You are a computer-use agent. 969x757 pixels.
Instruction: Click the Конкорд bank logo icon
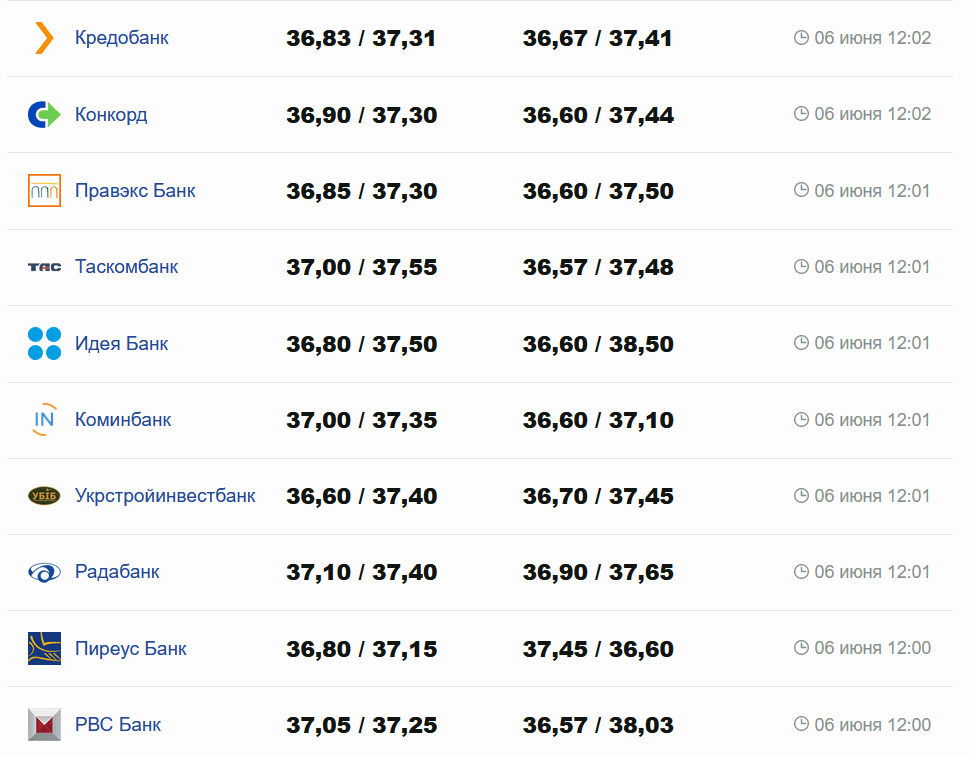click(x=44, y=115)
